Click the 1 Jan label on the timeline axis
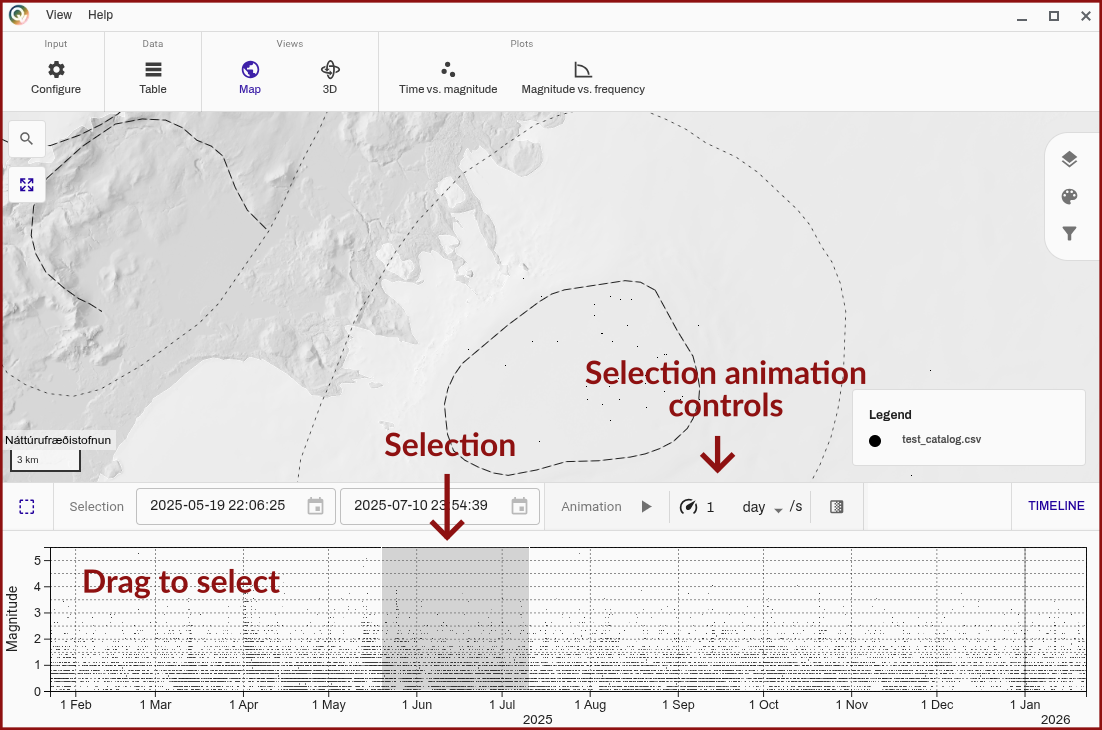 click(1025, 705)
